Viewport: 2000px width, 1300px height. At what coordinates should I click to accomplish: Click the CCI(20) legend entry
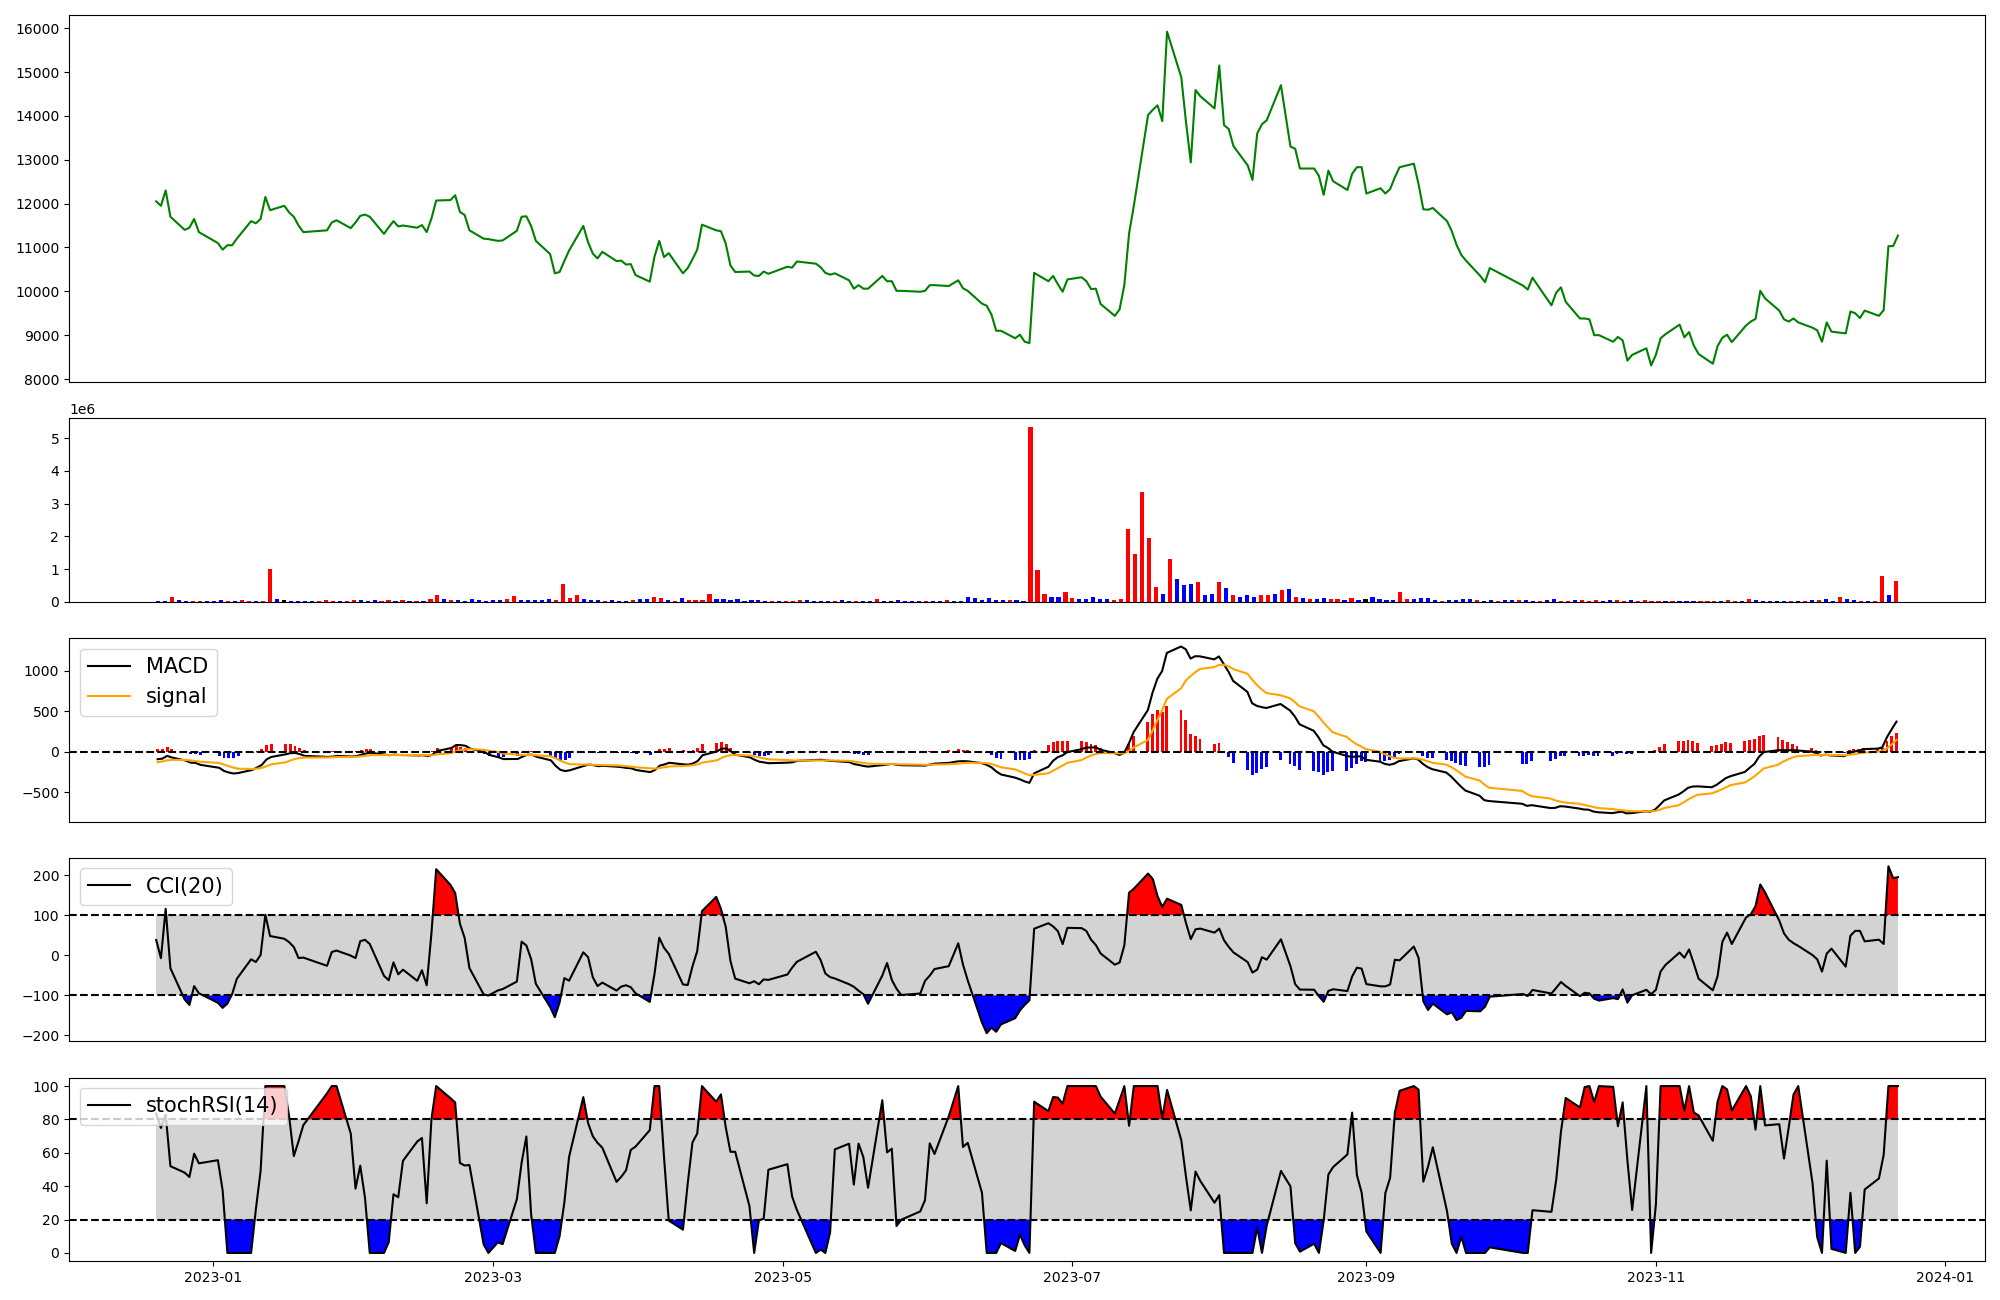tap(184, 886)
